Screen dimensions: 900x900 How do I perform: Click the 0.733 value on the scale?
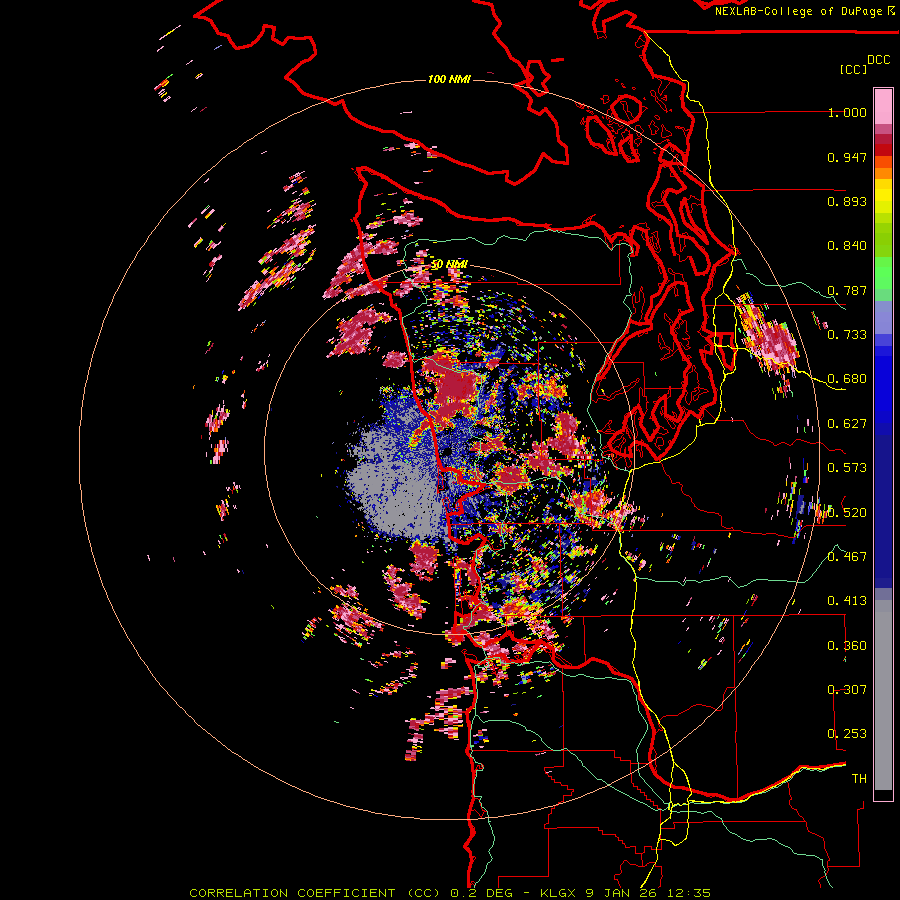847,335
